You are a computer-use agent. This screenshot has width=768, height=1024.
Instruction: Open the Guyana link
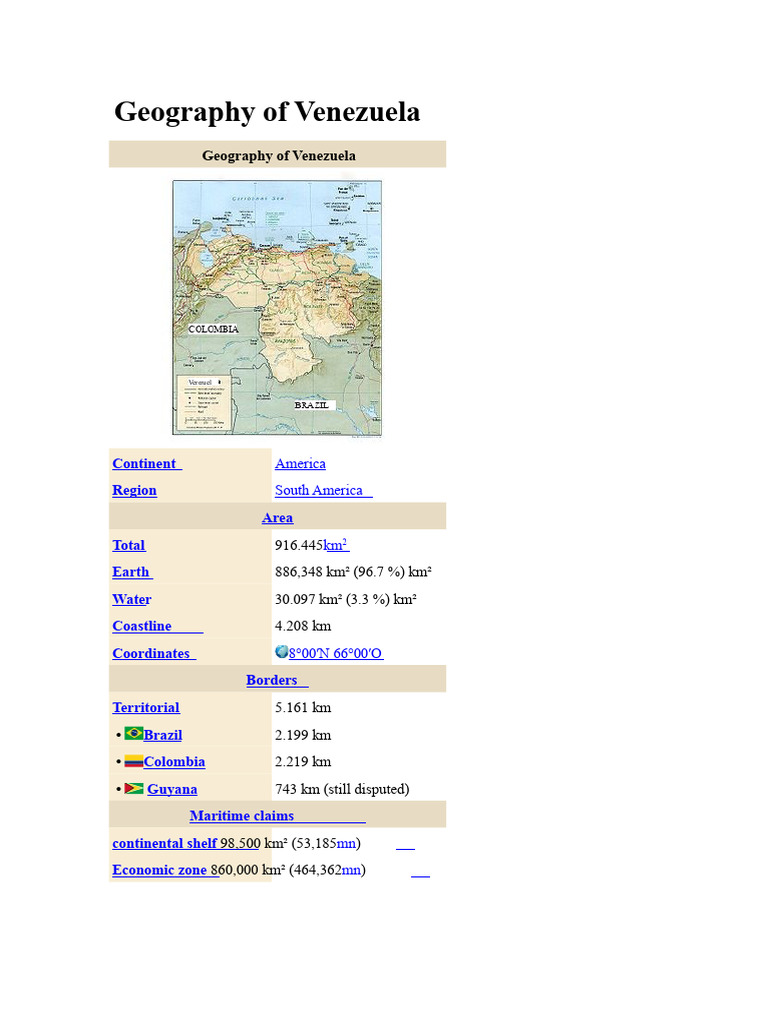point(172,790)
